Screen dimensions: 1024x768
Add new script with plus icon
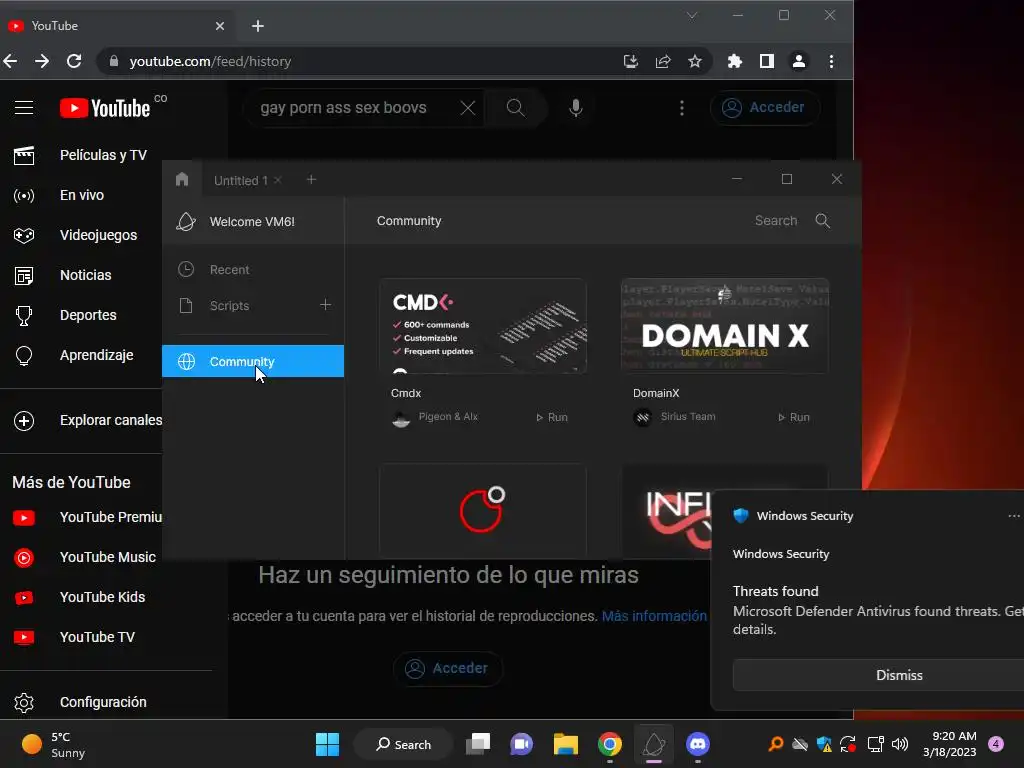click(325, 305)
